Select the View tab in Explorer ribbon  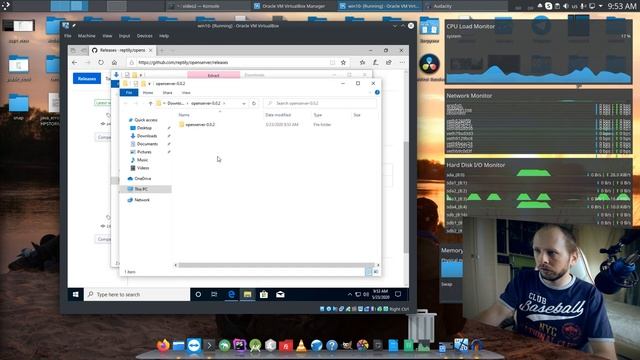click(186, 93)
